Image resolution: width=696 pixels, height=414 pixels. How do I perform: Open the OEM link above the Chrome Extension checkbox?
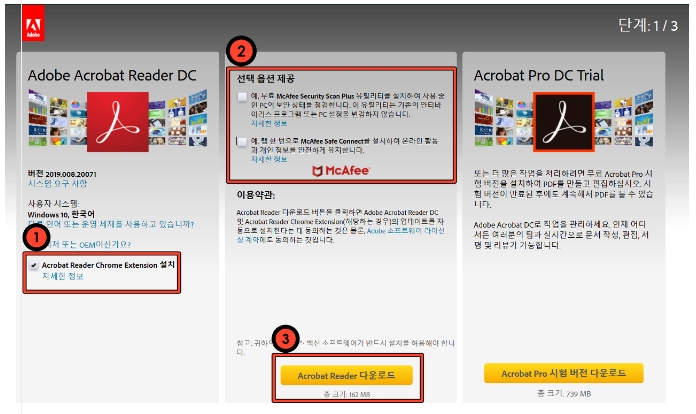[88, 244]
